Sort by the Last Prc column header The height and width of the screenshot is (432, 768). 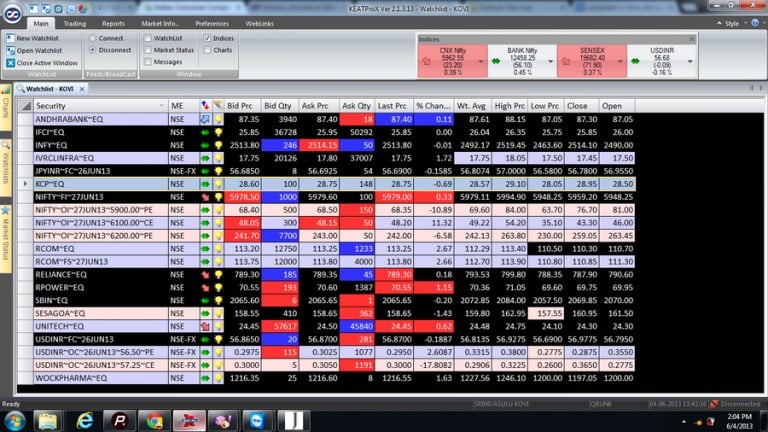tap(393, 105)
